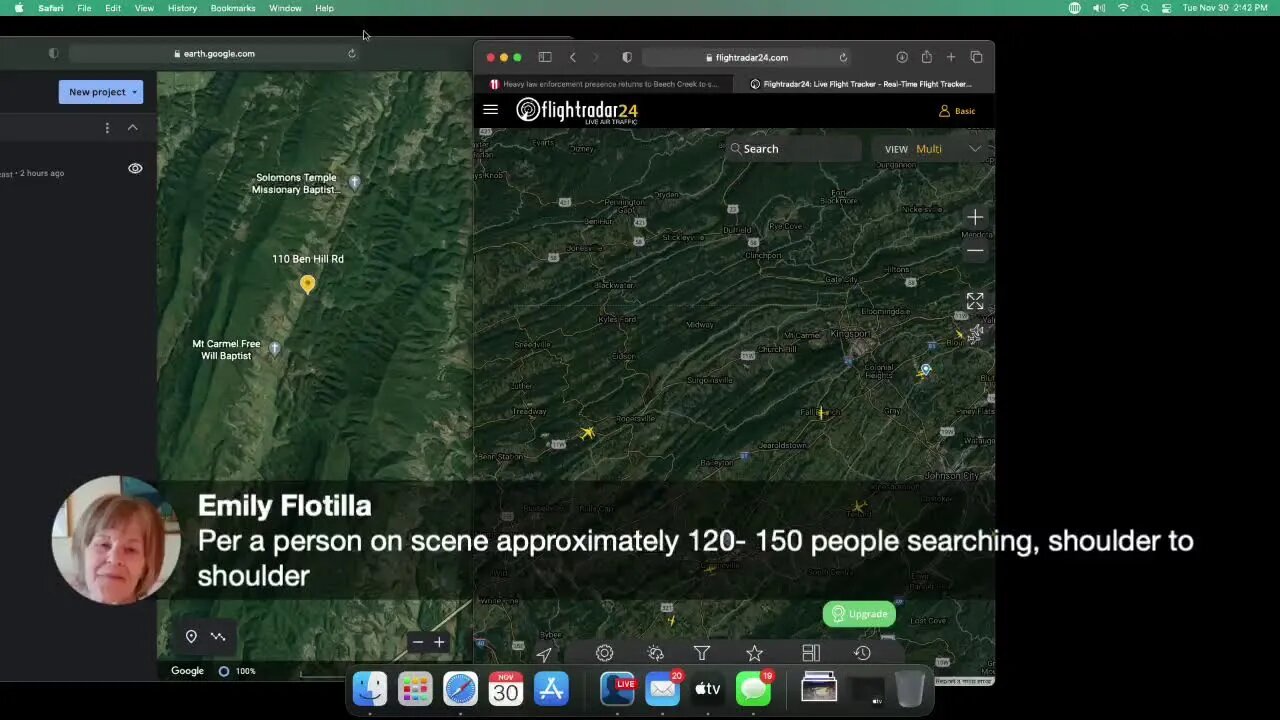Collapse the Google Earth project panel

132,128
